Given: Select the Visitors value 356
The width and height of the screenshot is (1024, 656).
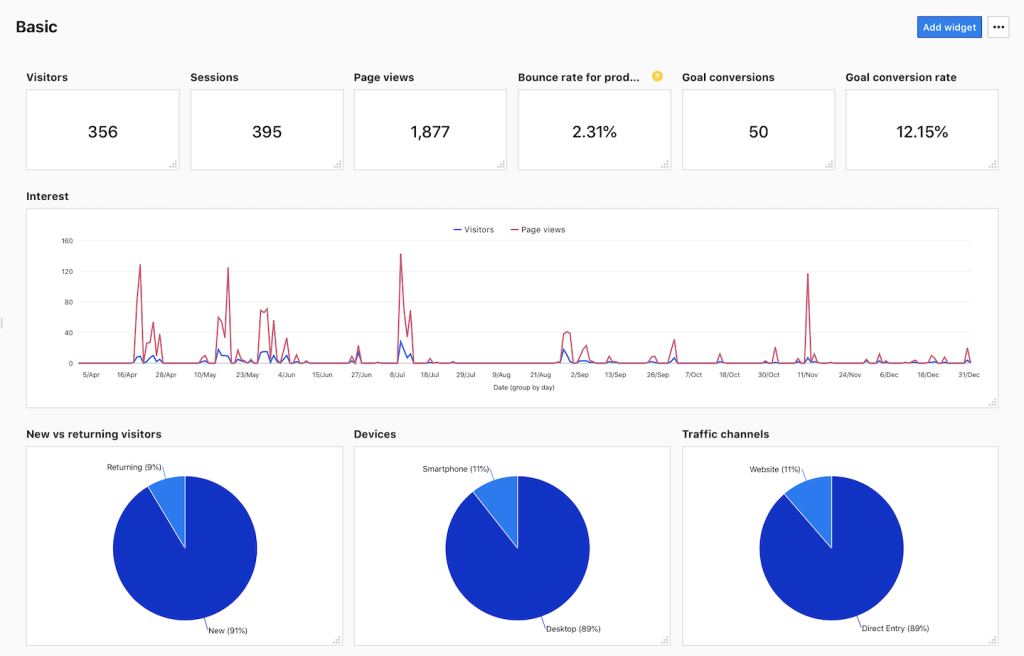Looking at the screenshot, I should click(103, 132).
